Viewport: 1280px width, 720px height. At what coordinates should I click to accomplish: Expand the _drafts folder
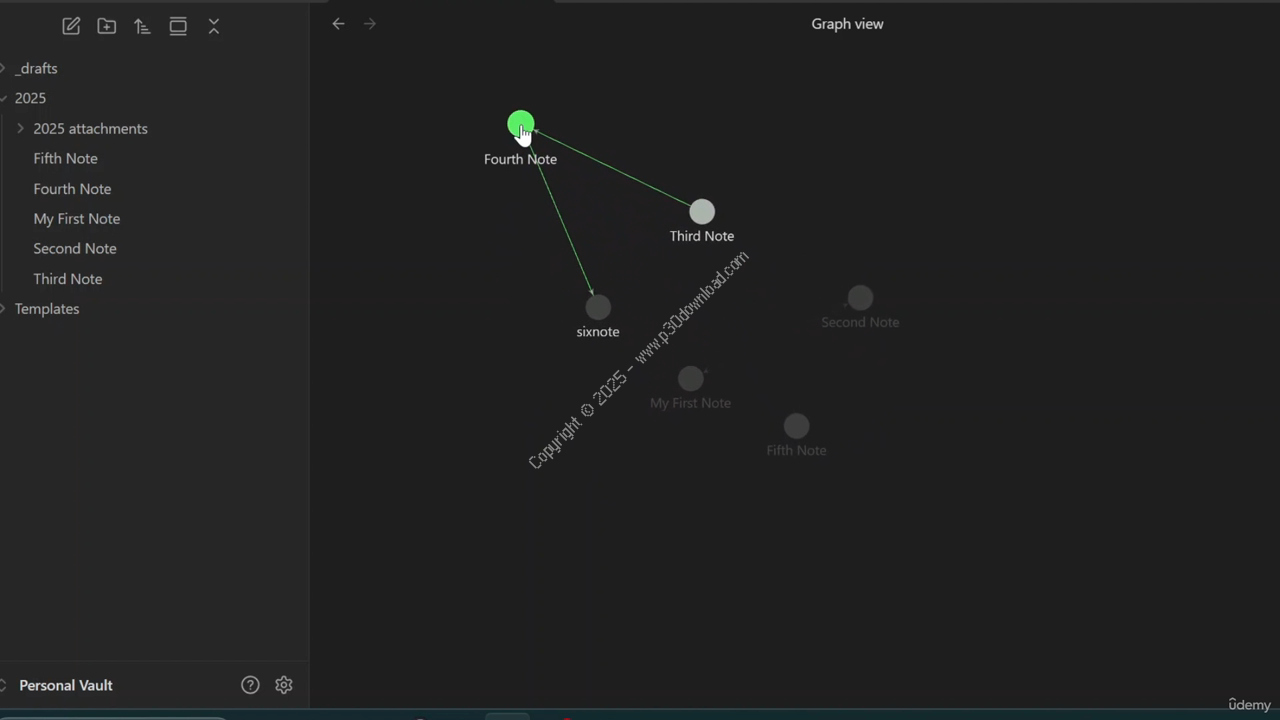(5, 69)
